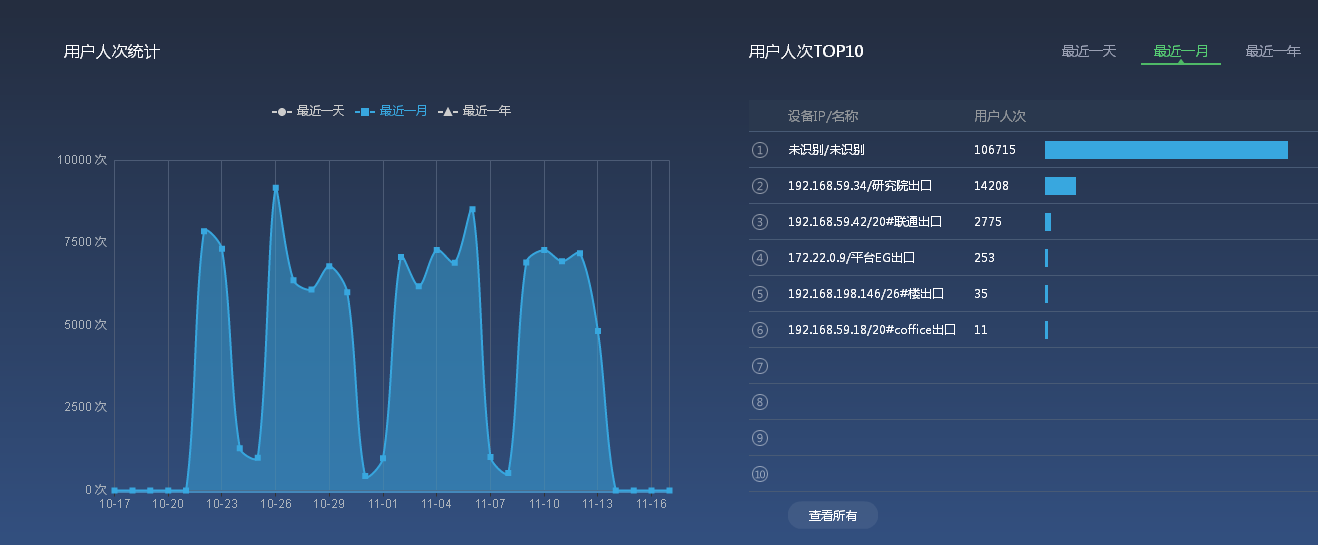Click the rank 10 circle icon

click(x=760, y=474)
